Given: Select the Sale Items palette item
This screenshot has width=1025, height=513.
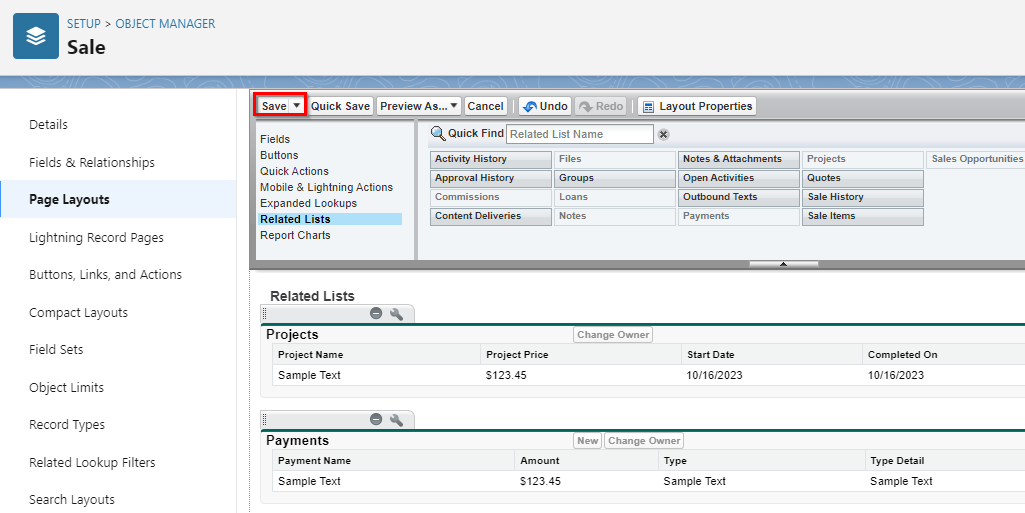Looking at the screenshot, I should (863, 216).
